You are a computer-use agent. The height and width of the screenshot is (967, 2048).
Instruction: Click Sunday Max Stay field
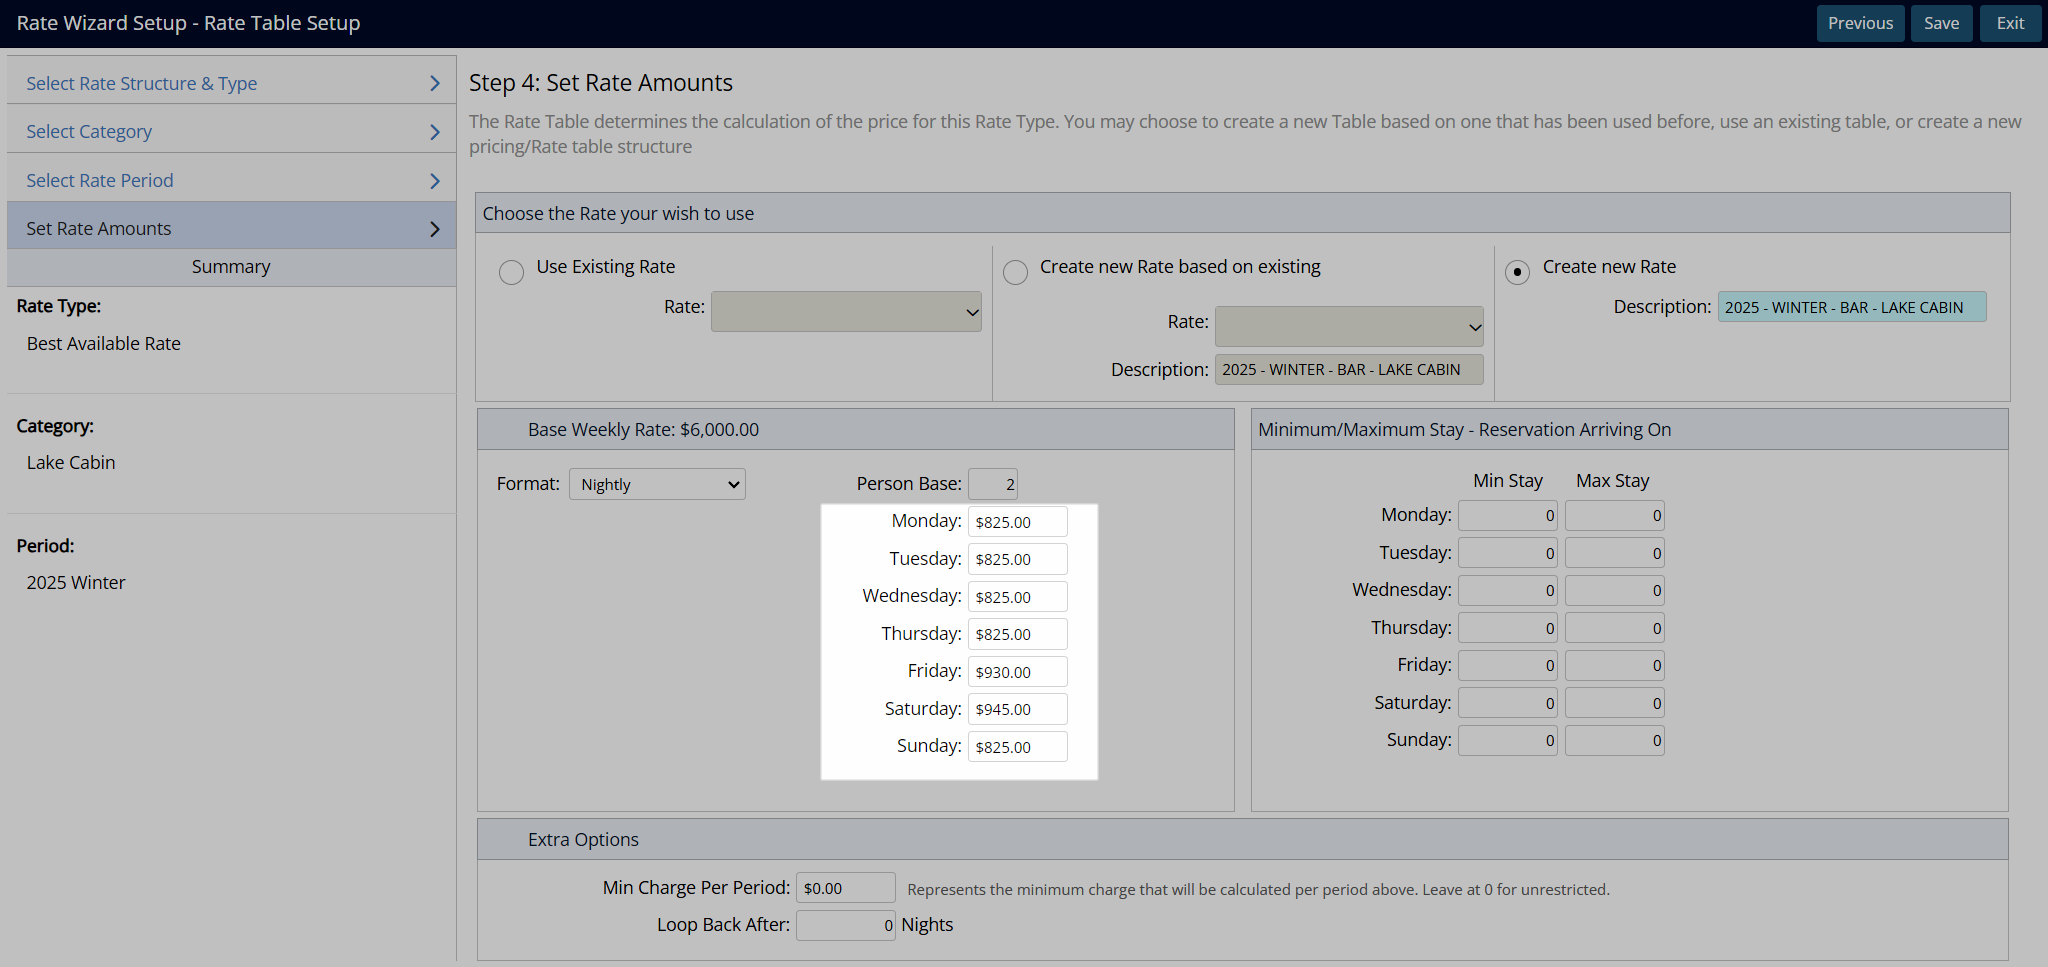1614,741
